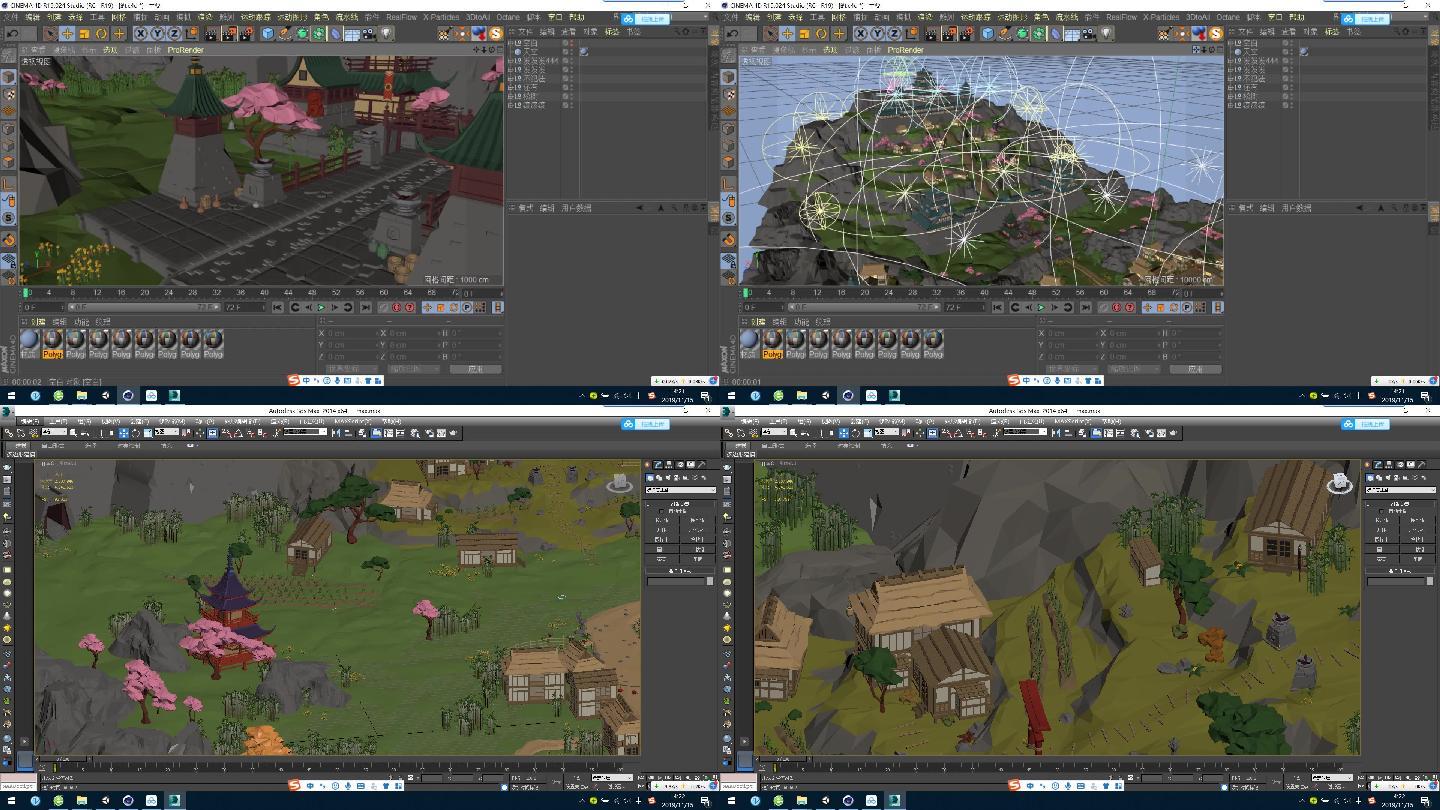Open named selection sets dropdown in left 3ds Max
The height and width of the screenshot is (810, 1440).
(x=305, y=432)
